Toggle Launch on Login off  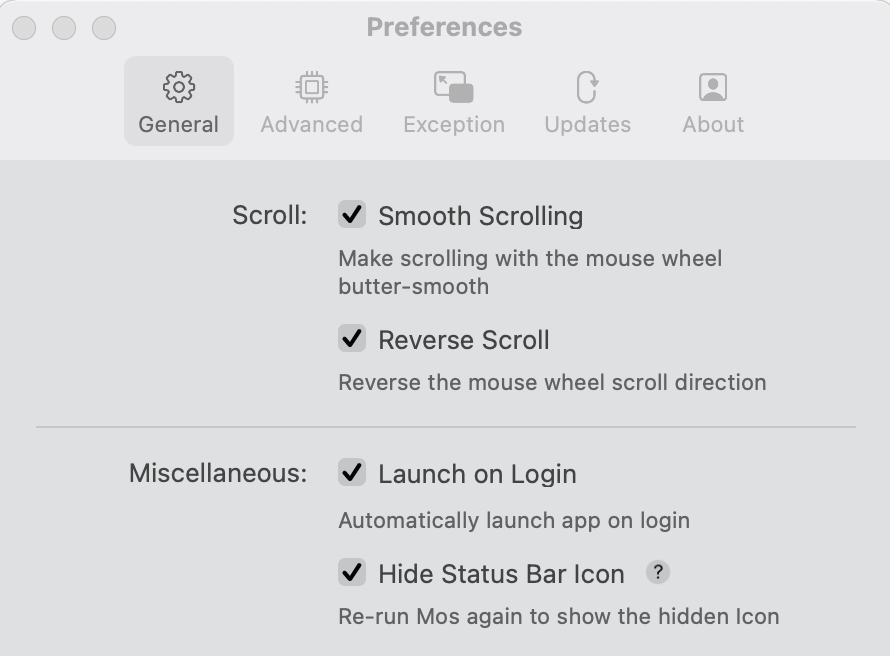351,473
